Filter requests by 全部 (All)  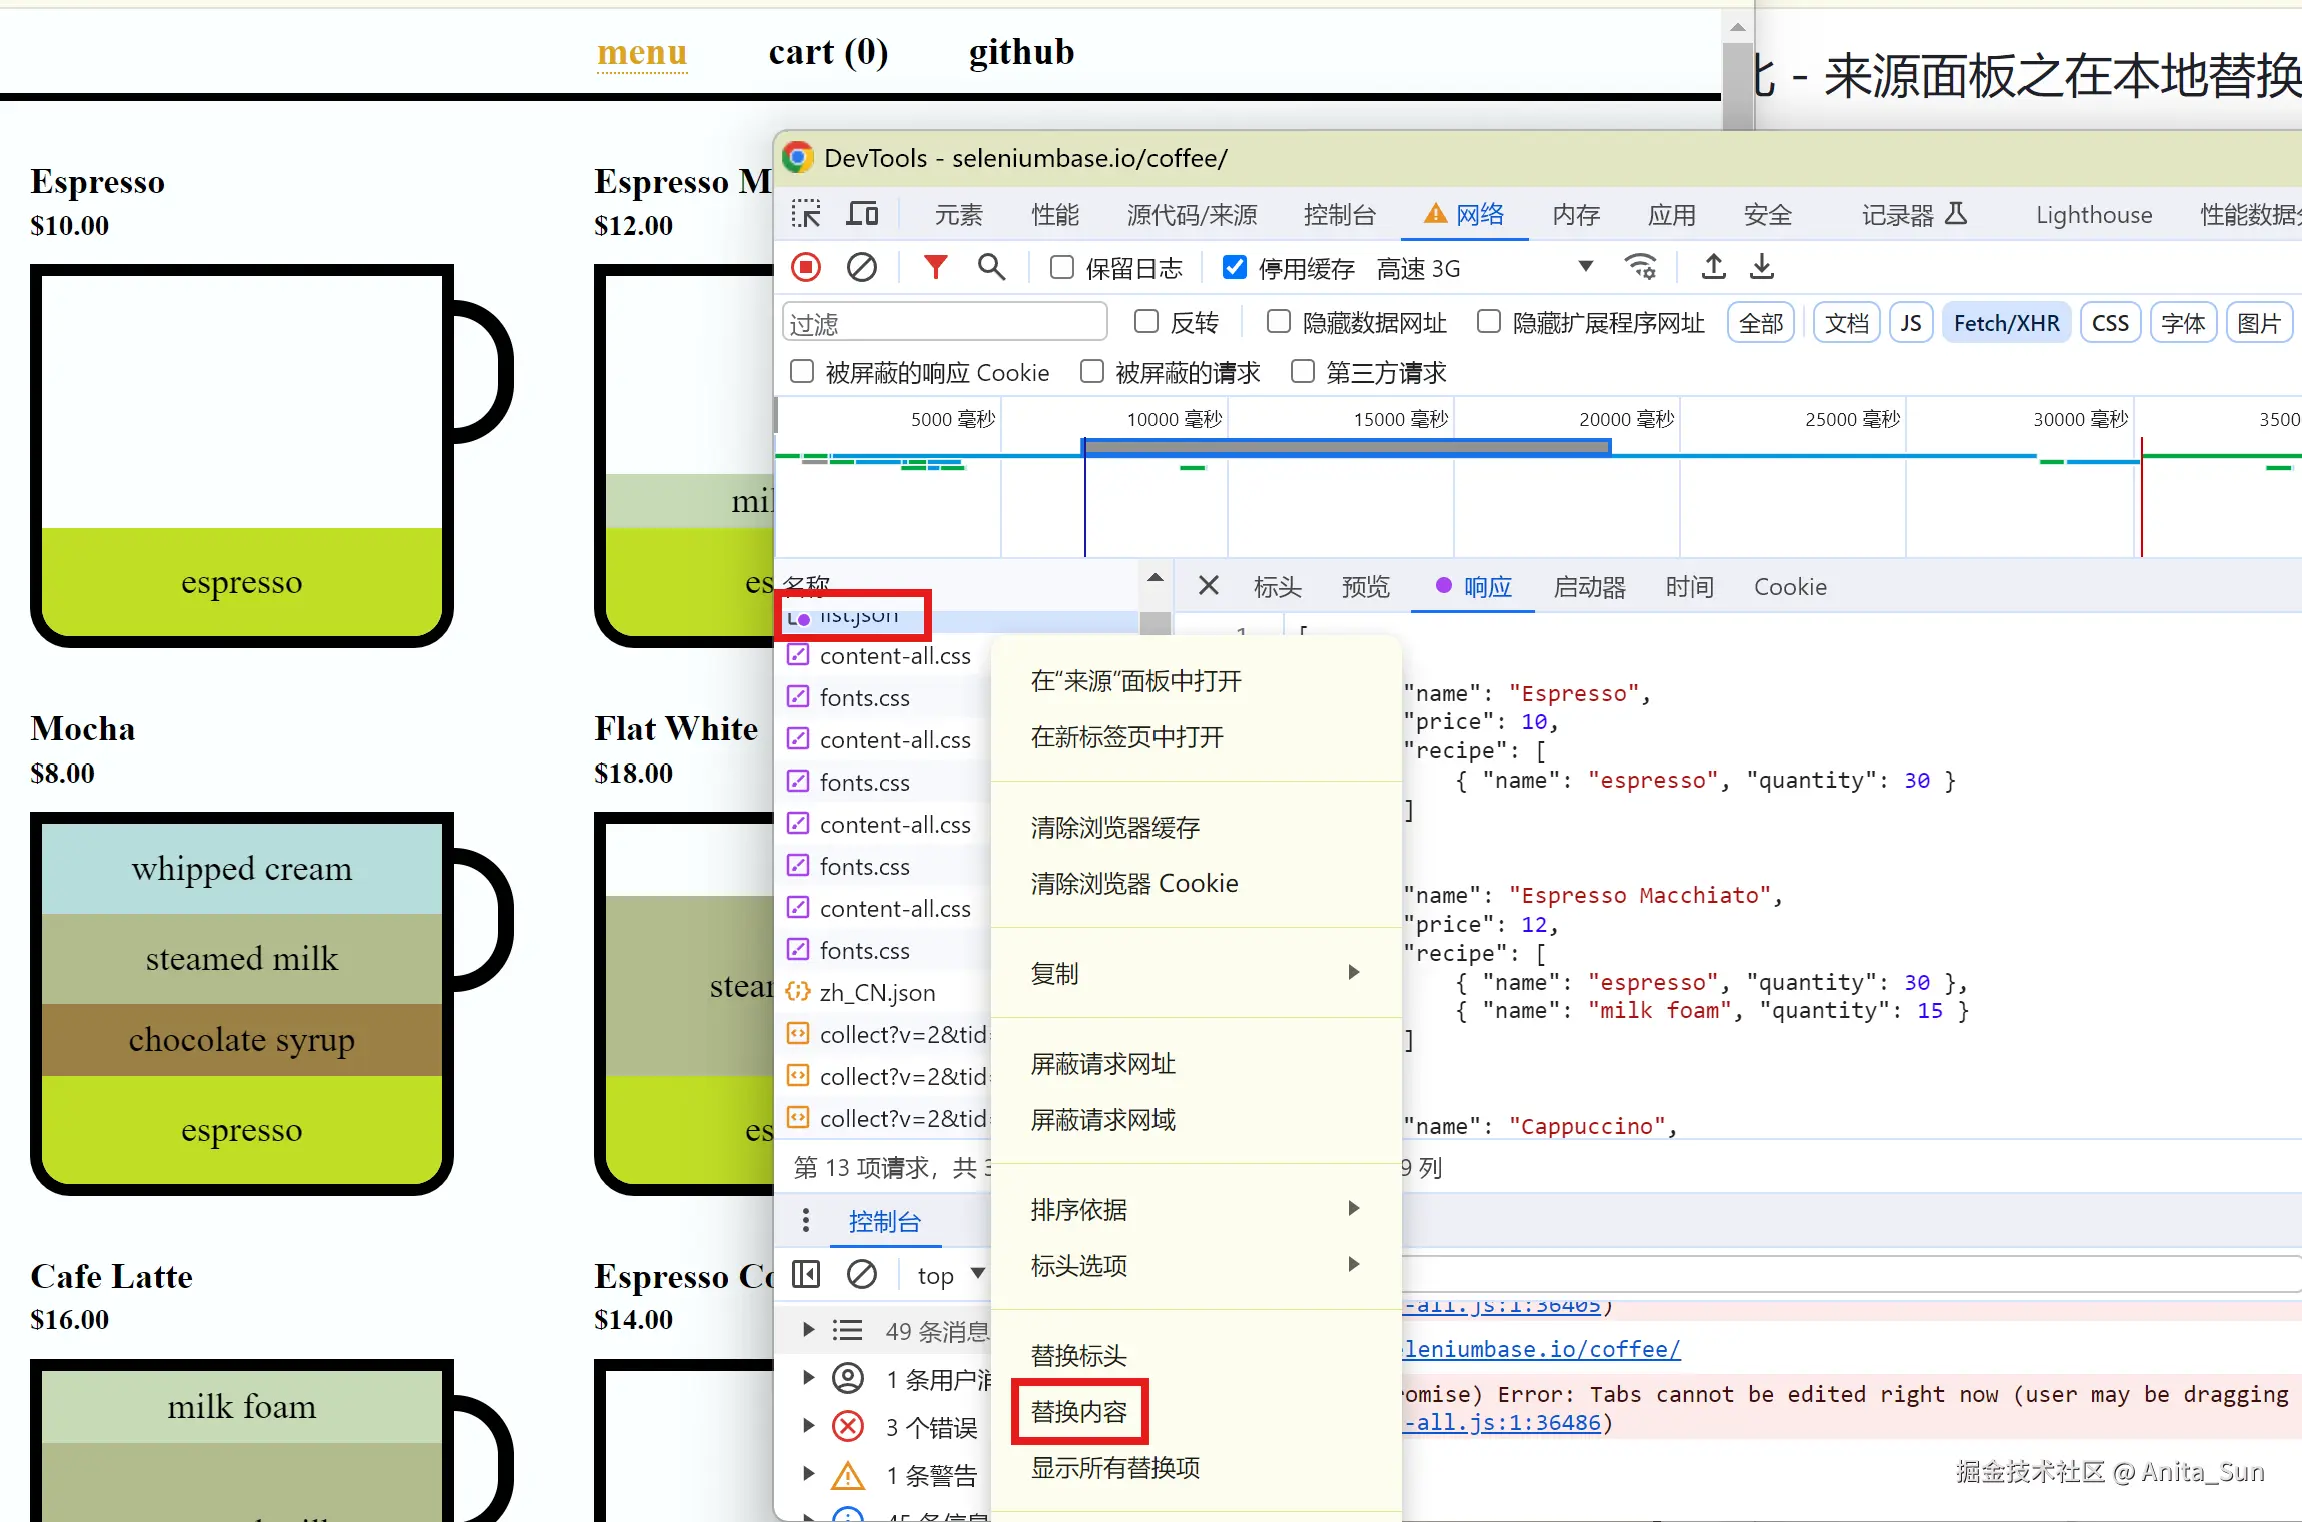pyautogui.click(x=1760, y=323)
